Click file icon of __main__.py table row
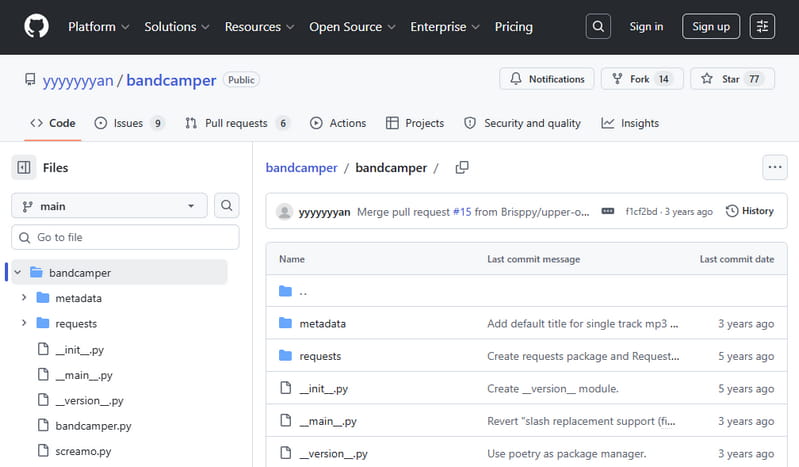 coord(286,421)
